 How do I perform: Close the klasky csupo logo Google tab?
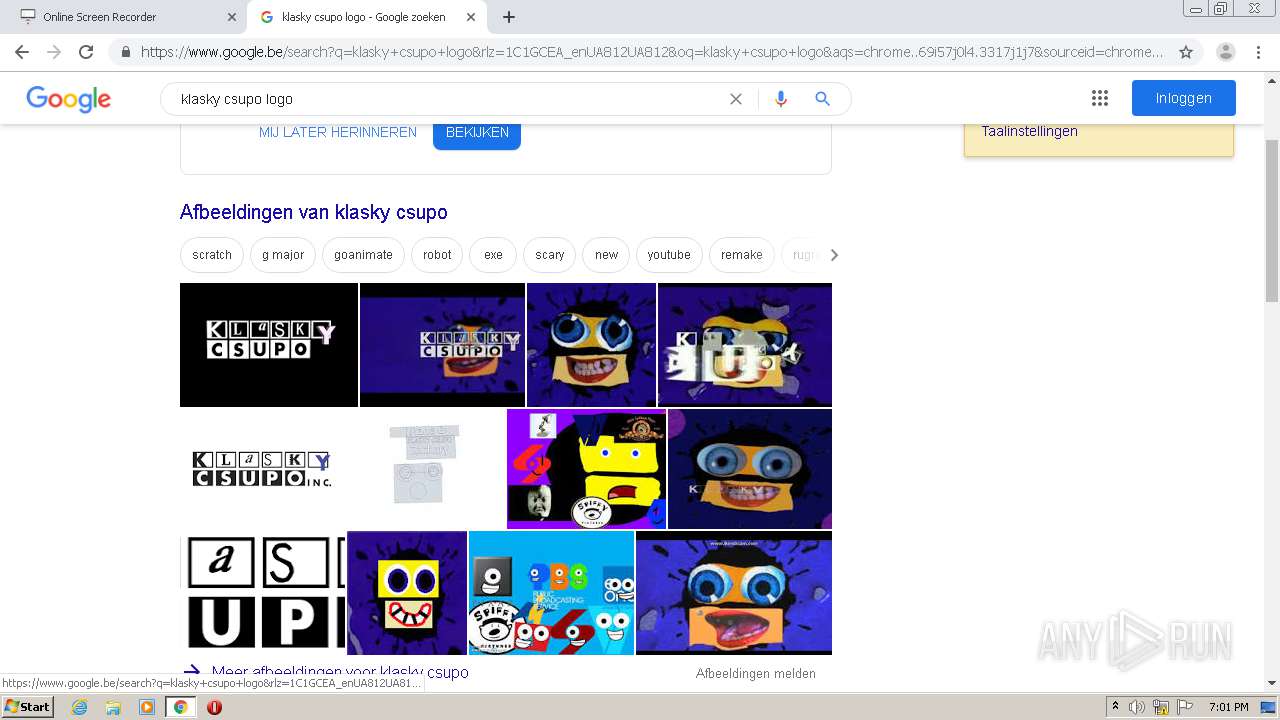point(470,17)
